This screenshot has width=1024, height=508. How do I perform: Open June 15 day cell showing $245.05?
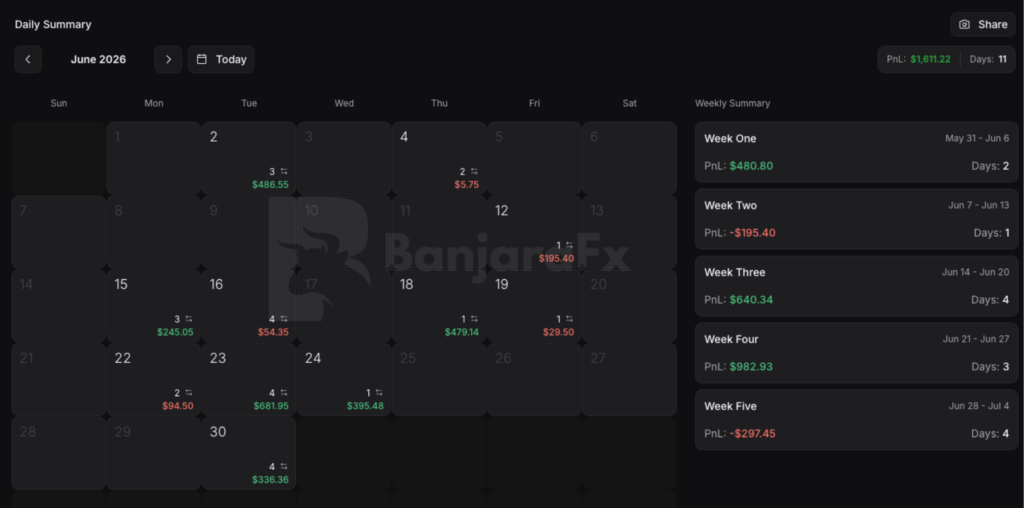click(154, 306)
